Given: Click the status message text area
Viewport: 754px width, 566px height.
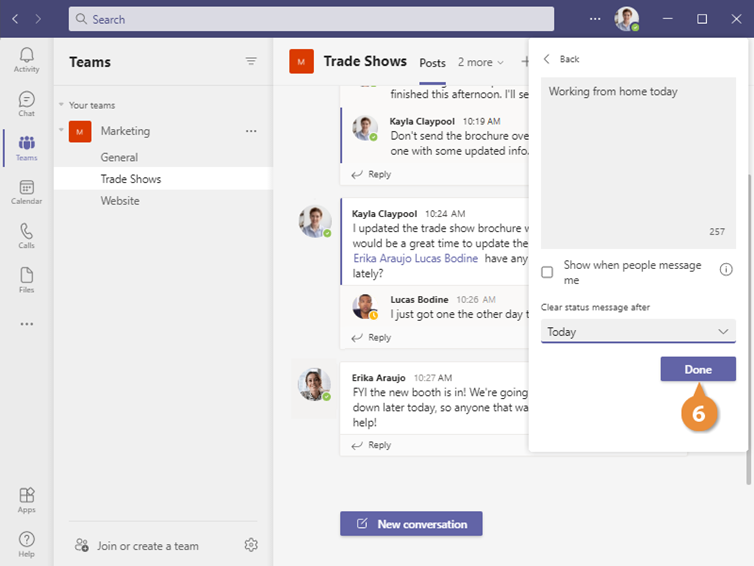Looking at the screenshot, I should point(638,163).
